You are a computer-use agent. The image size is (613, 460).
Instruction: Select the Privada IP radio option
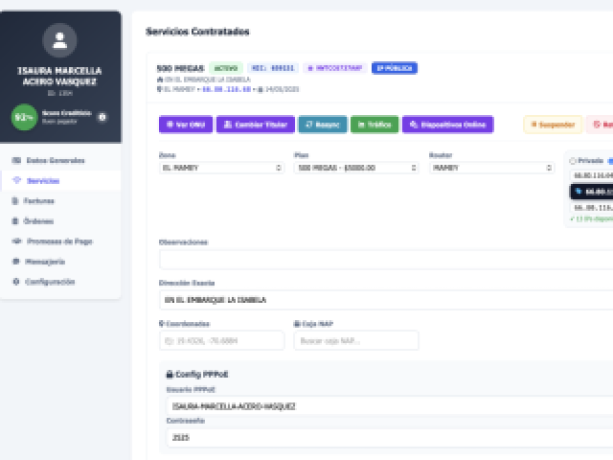573,161
